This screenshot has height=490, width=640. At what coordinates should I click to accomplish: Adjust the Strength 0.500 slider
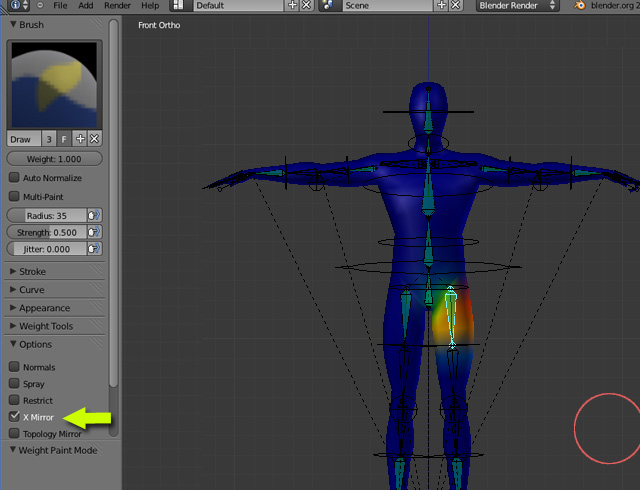(47, 232)
